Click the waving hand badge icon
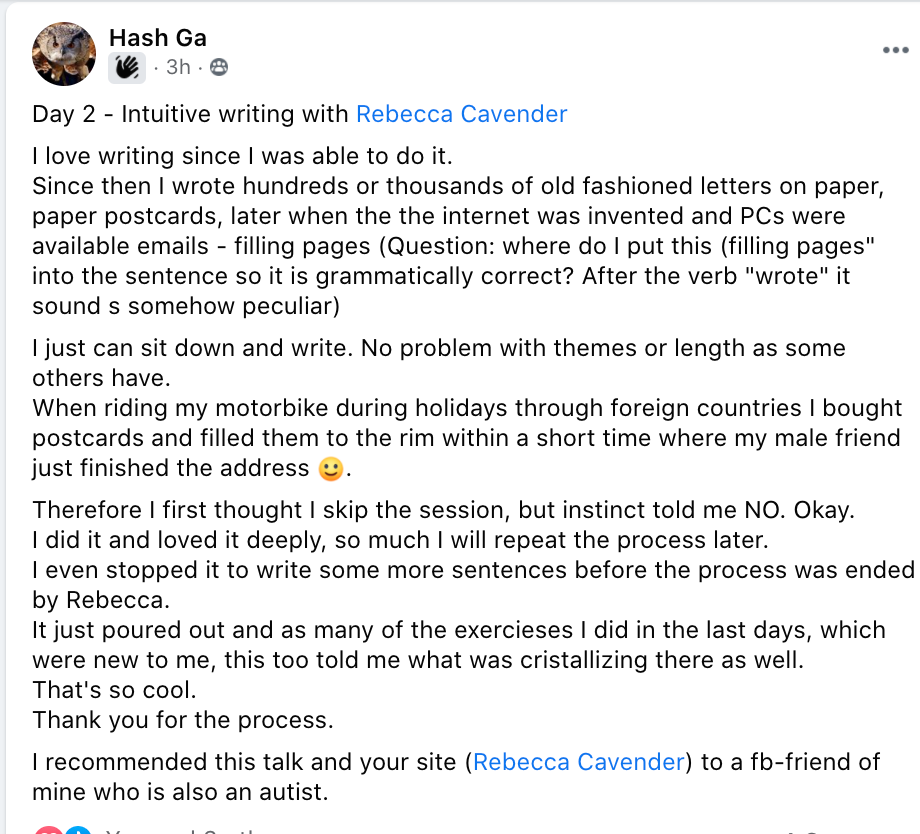Viewport: 920px width, 834px height. pyautogui.click(x=127, y=67)
